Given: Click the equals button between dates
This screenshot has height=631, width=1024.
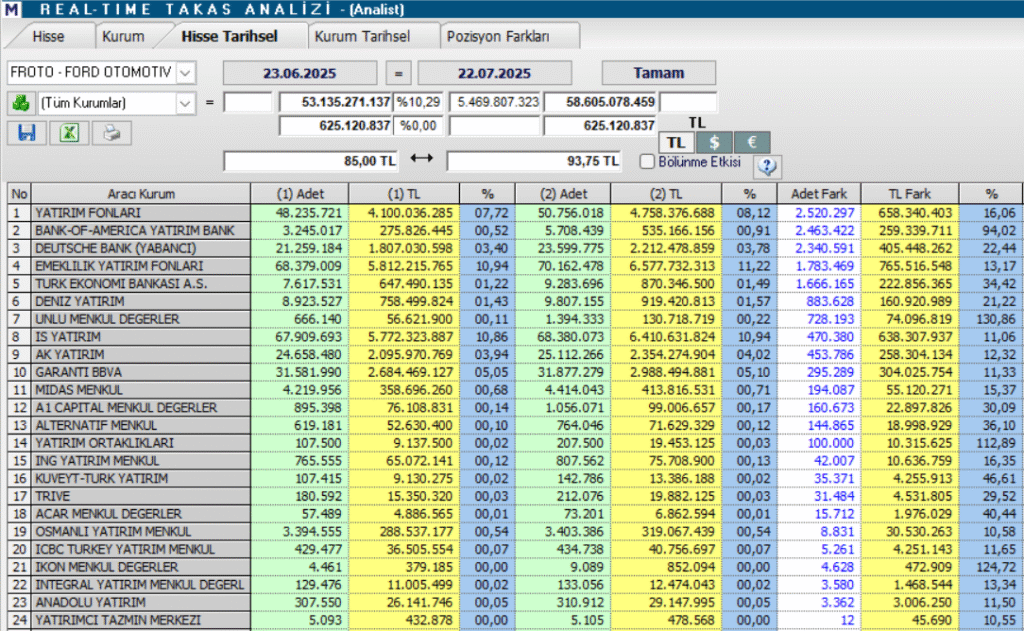Looking at the screenshot, I should click(x=398, y=73).
